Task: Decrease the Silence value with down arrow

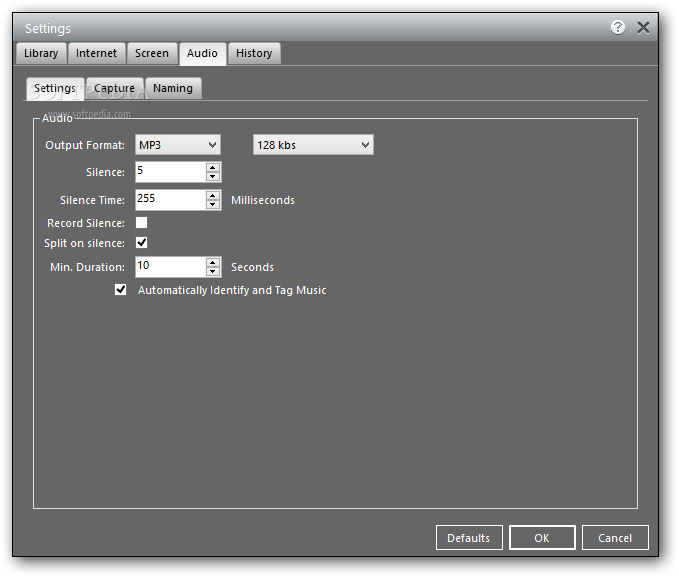Action: pos(213,177)
